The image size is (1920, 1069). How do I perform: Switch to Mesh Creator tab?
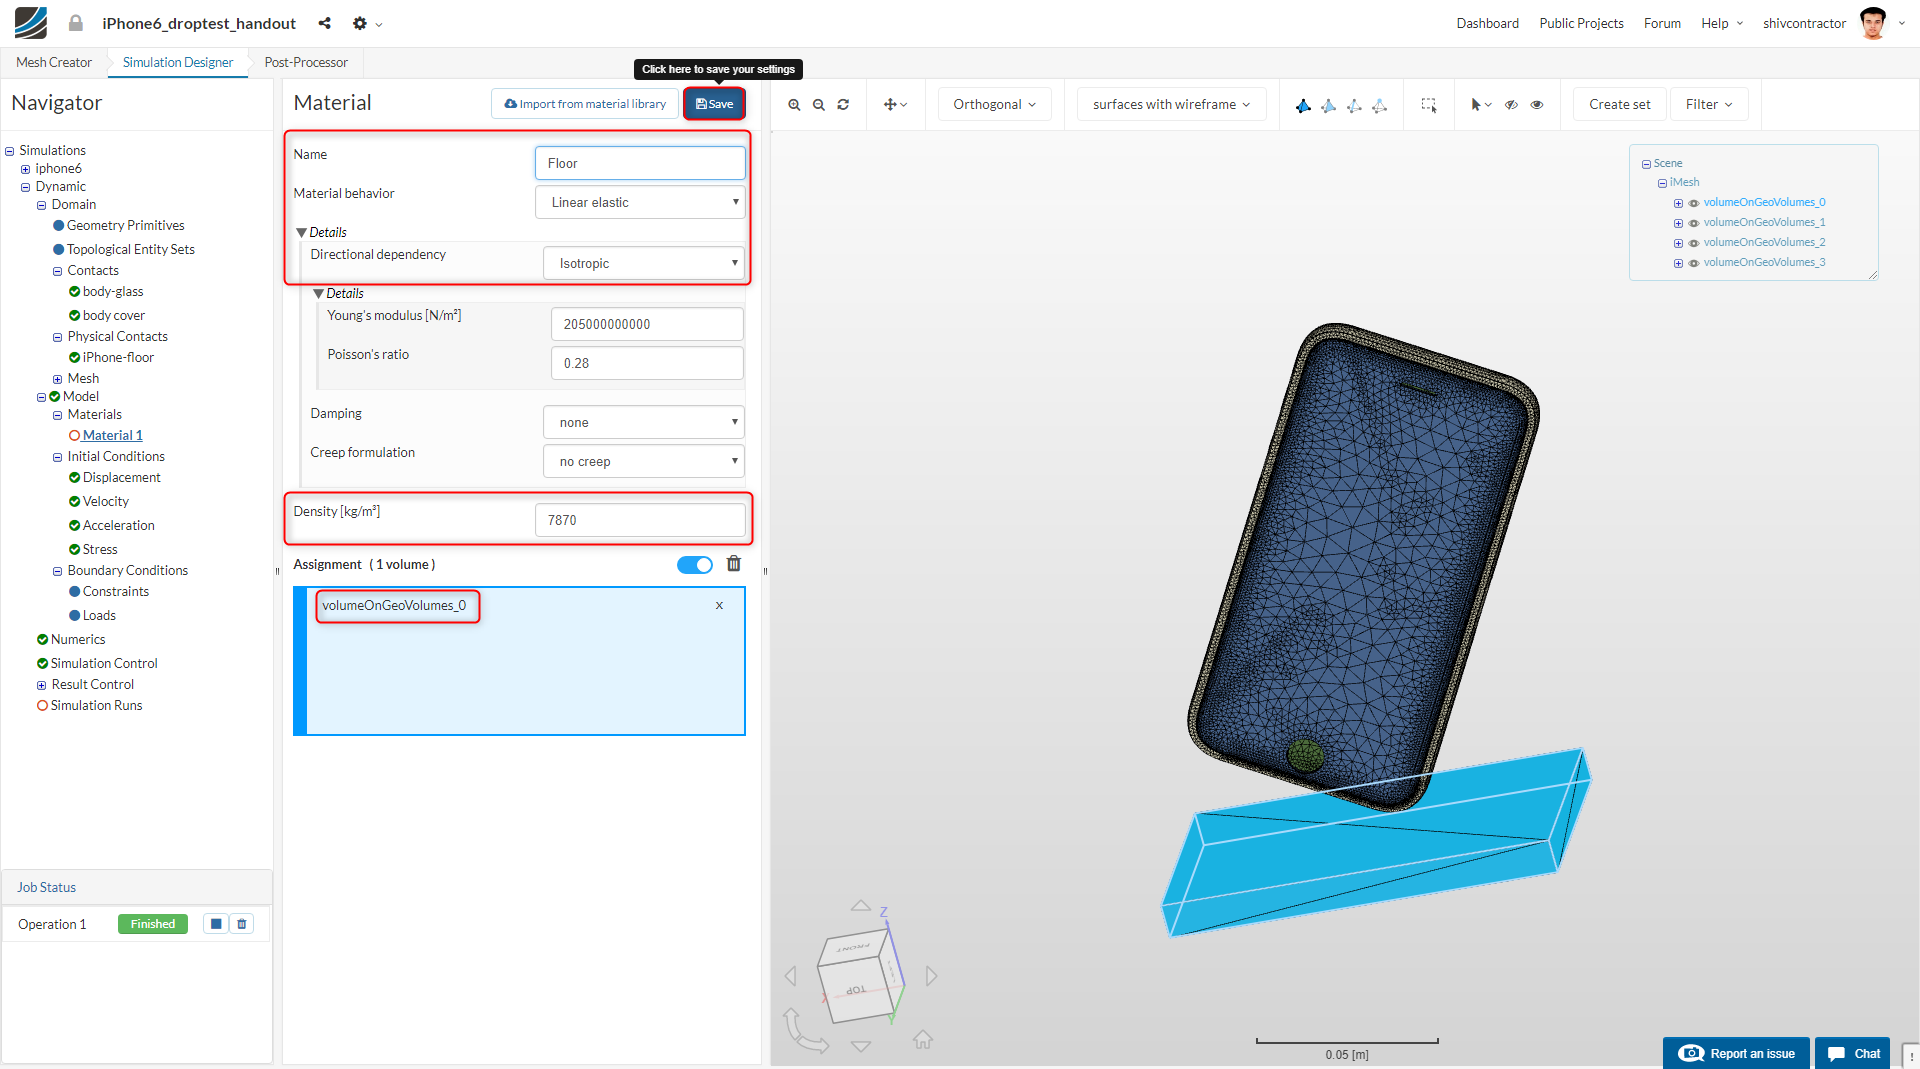click(x=54, y=62)
